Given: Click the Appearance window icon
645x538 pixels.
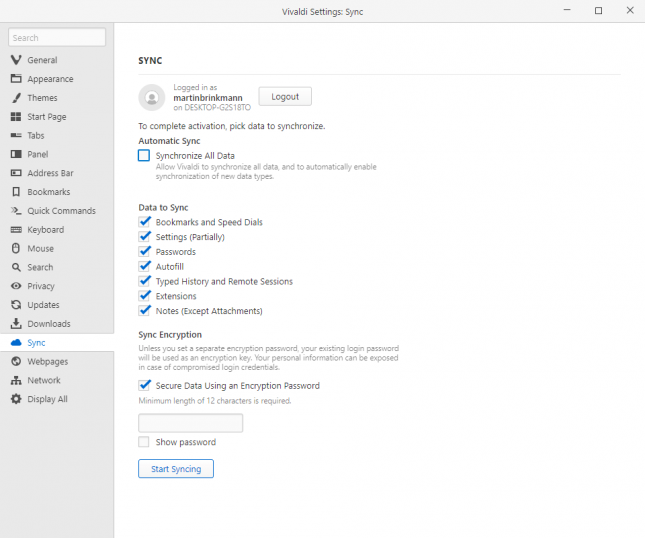Looking at the screenshot, I should pos(16,79).
